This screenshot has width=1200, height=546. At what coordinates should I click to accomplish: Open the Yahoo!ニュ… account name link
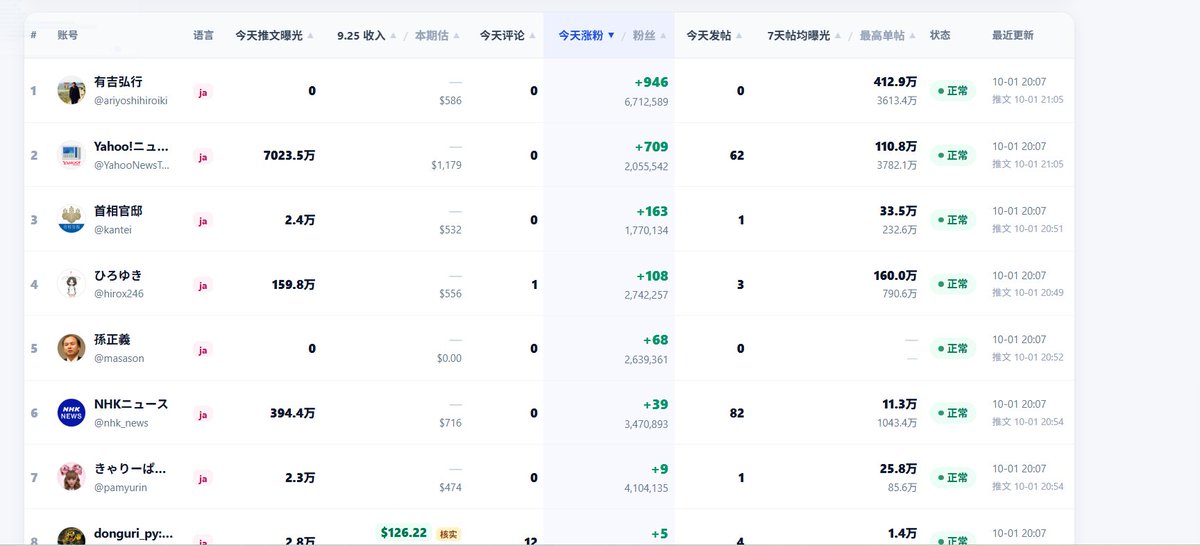point(131,146)
